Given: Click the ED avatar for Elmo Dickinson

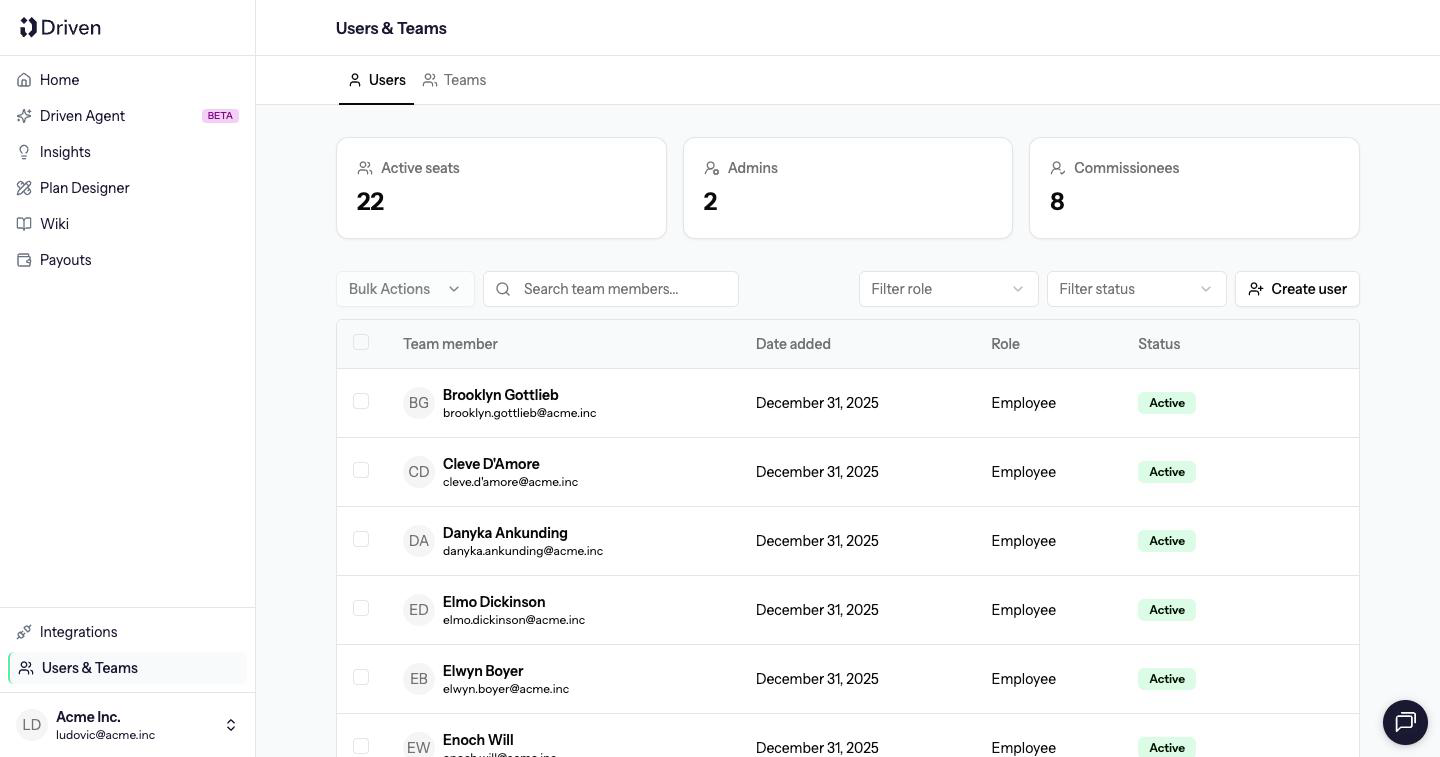Looking at the screenshot, I should point(418,610).
